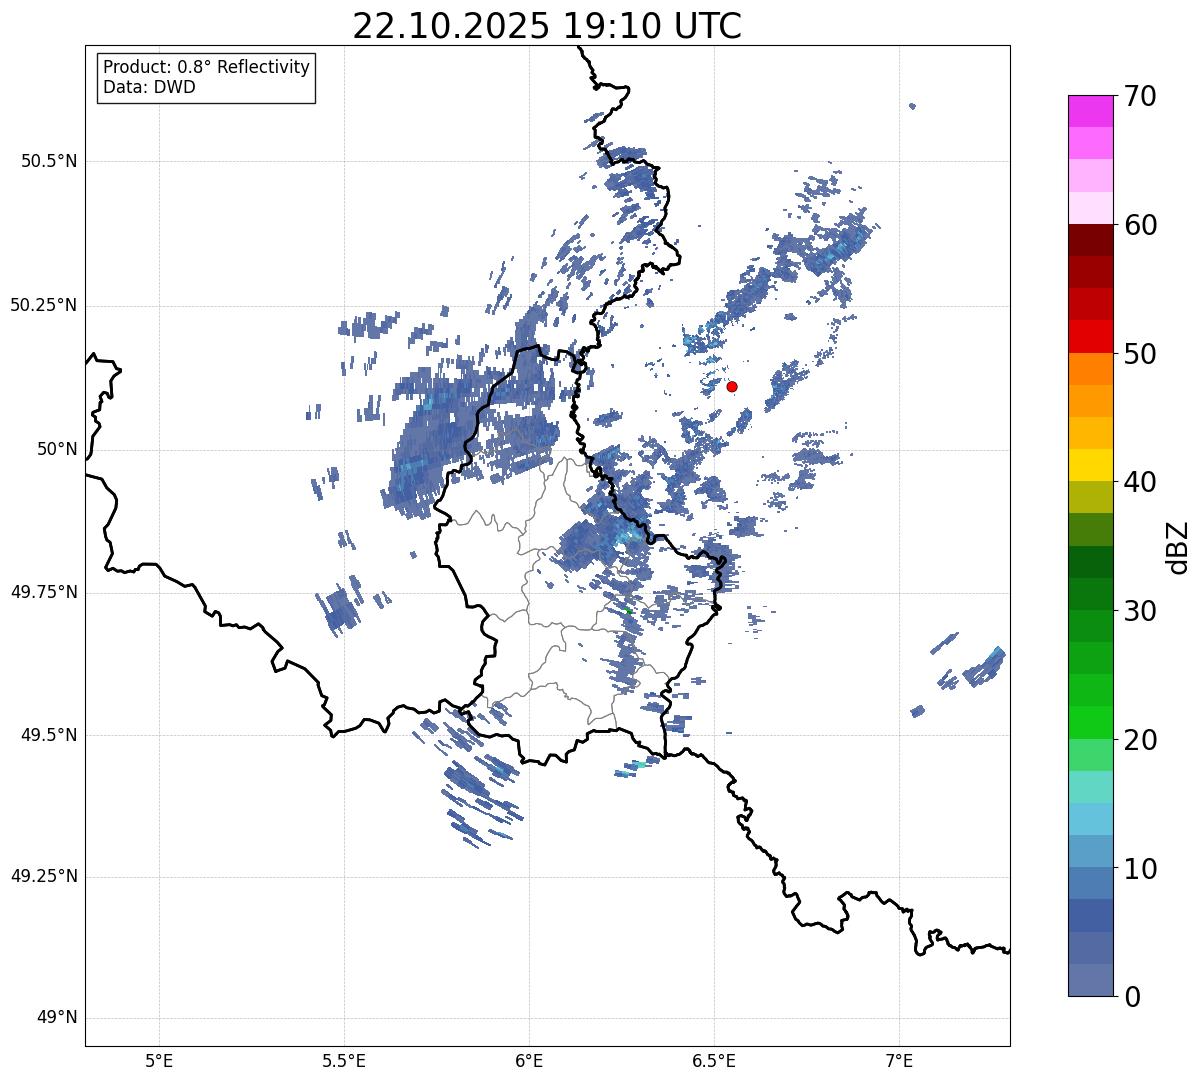Click the 'dBZ' colorbar axis label
Screen dimensions: 1202x1081
(1177, 546)
